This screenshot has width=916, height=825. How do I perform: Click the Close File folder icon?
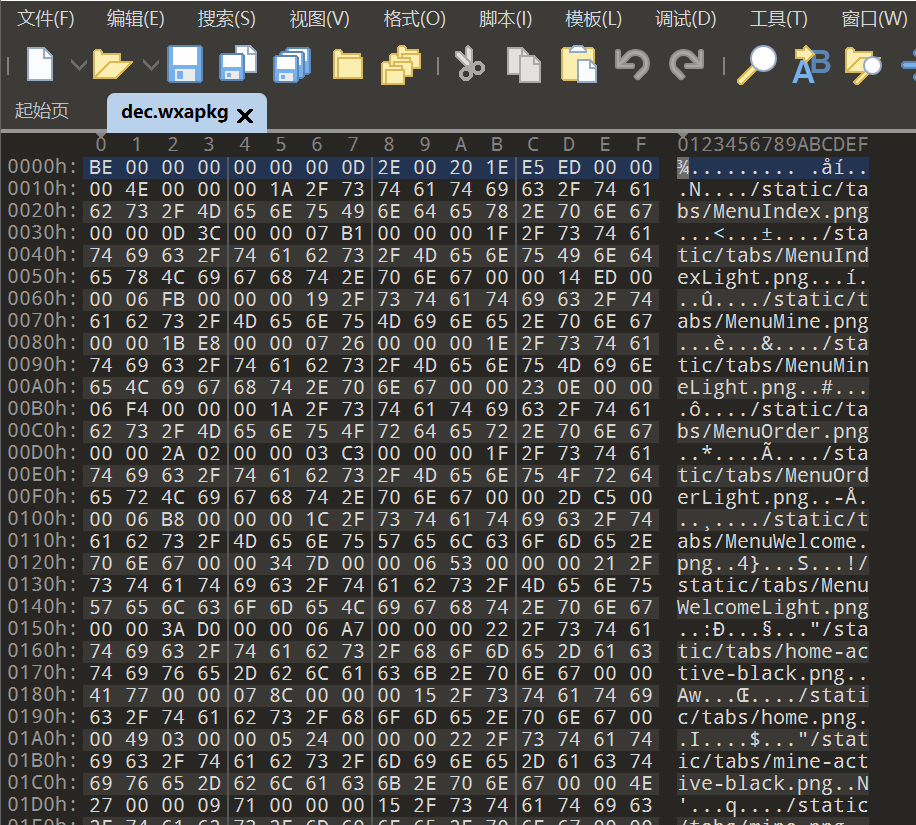tap(347, 65)
